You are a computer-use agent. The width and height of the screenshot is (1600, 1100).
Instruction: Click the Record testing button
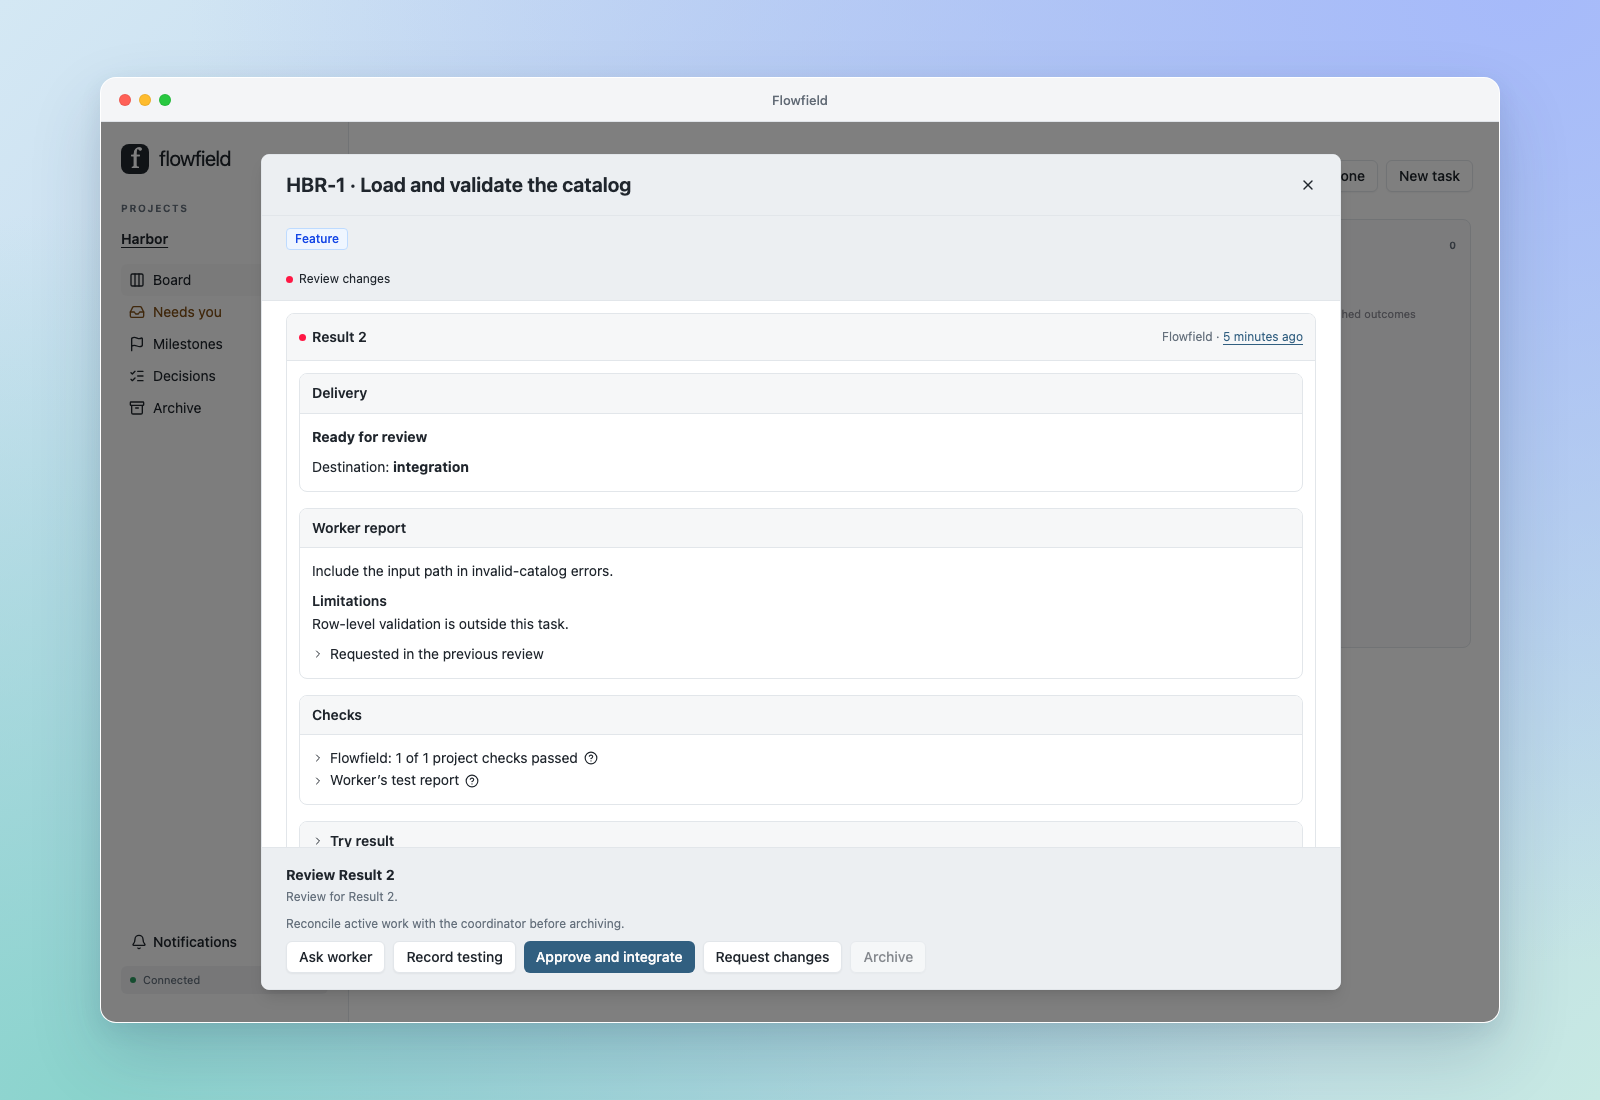click(454, 957)
